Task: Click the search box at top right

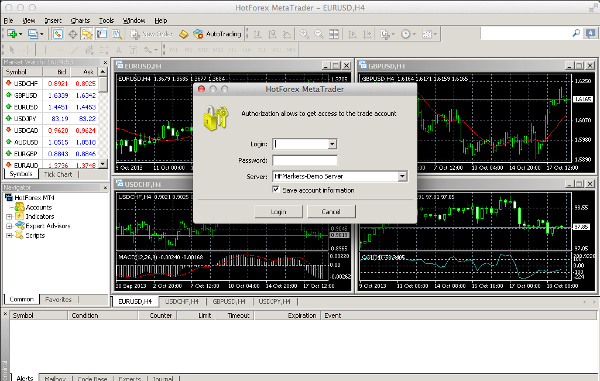Action: [x=525, y=33]
